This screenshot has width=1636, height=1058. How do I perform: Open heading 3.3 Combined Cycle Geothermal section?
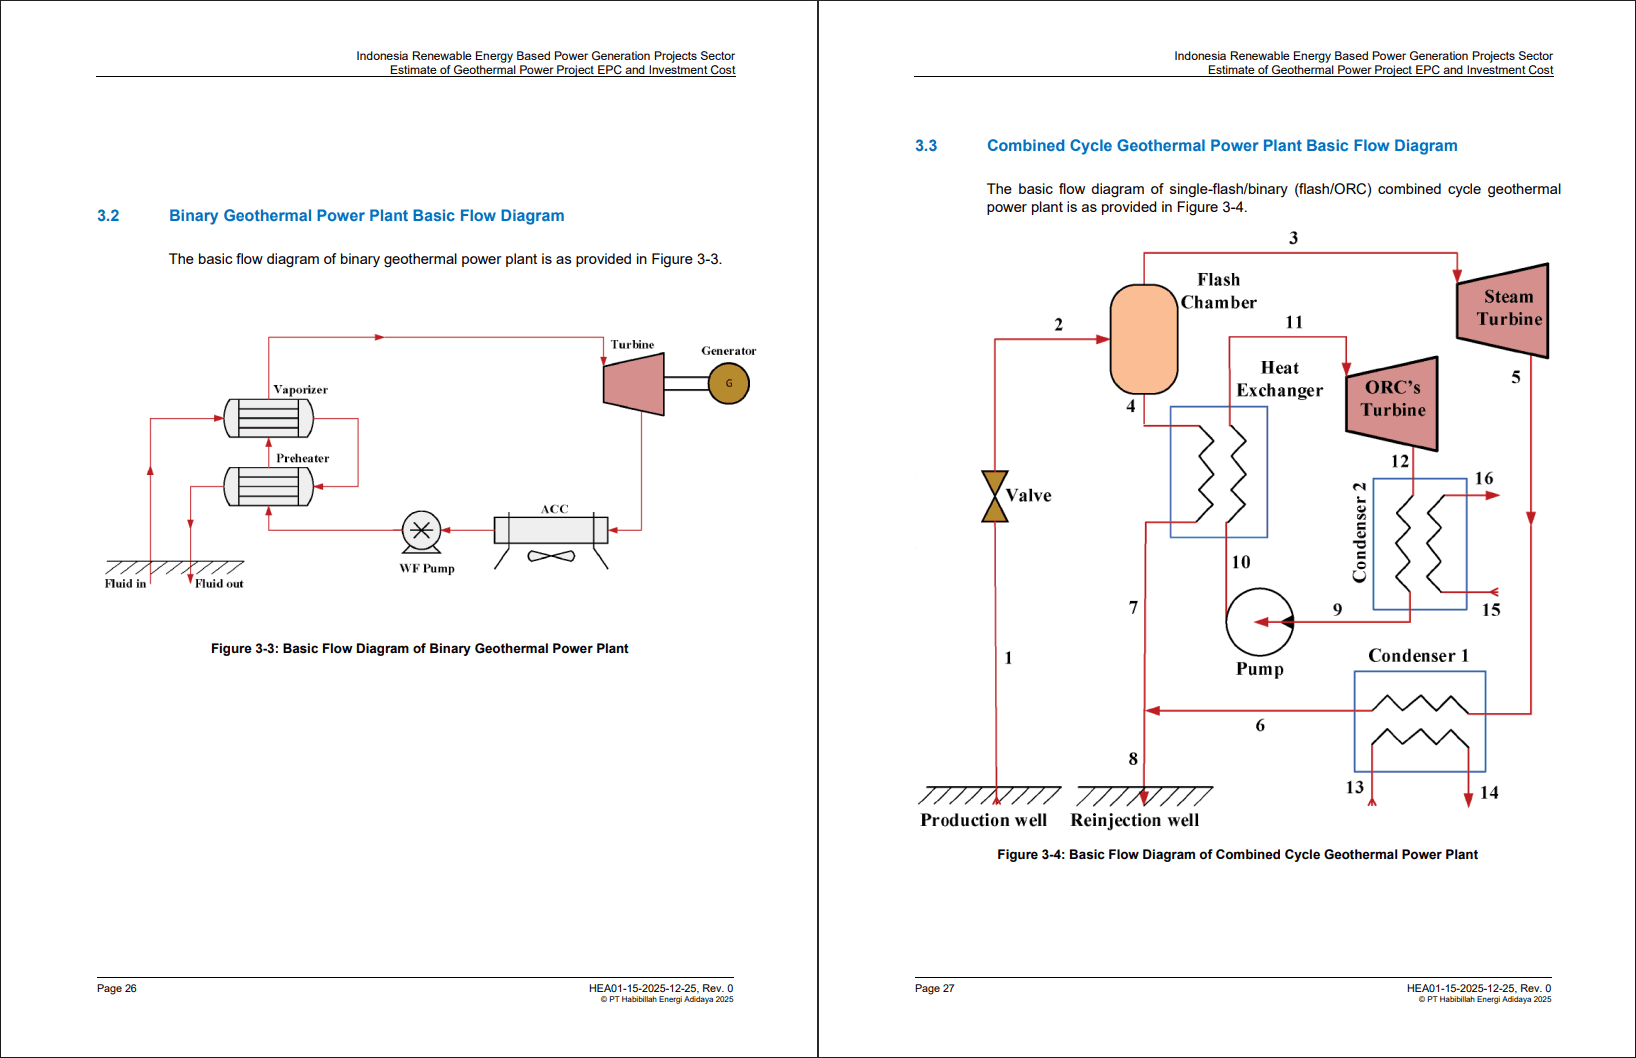[x=1222, y=145]
